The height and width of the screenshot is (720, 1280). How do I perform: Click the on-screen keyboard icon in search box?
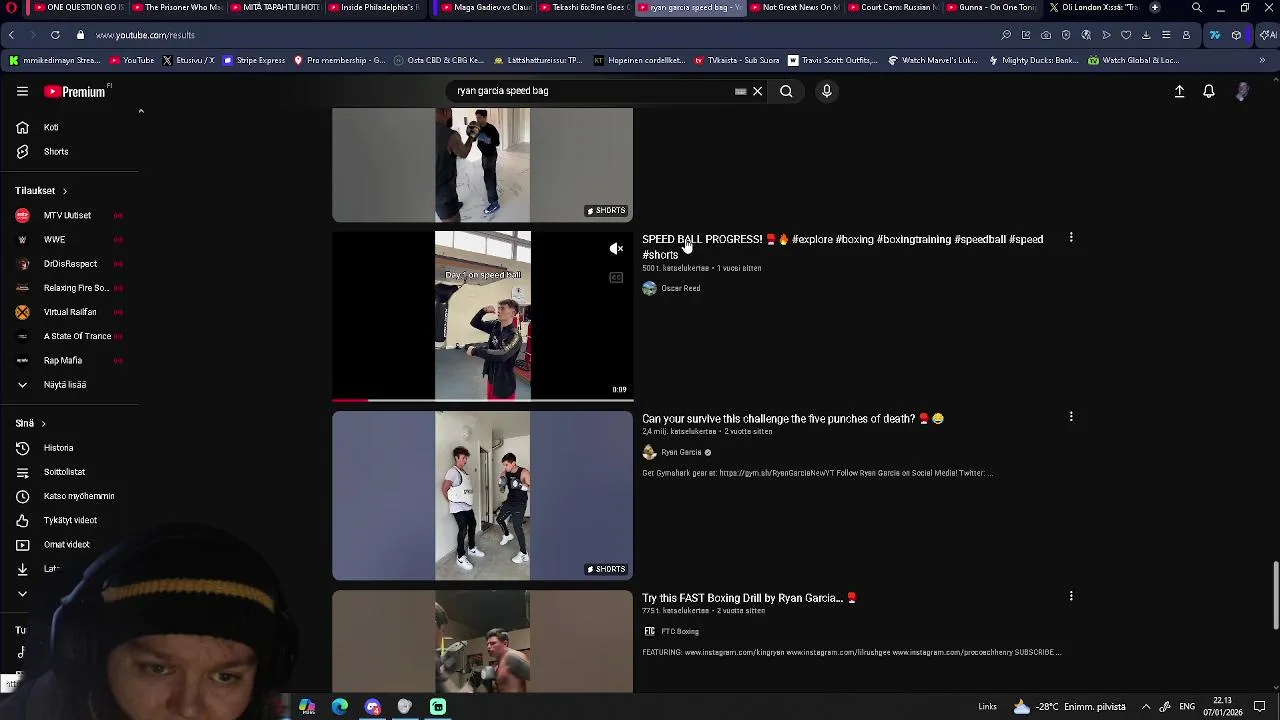740,91
